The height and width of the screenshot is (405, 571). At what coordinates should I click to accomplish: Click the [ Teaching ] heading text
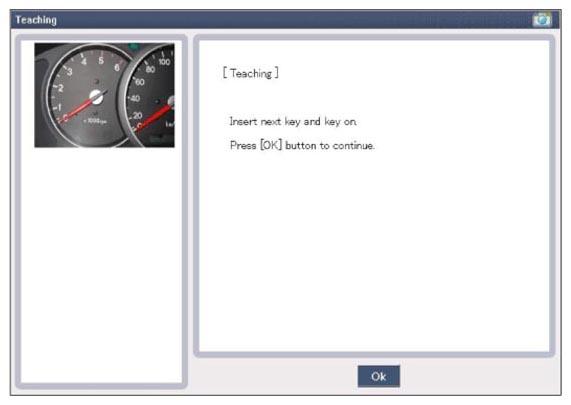(x=251, y=73)
